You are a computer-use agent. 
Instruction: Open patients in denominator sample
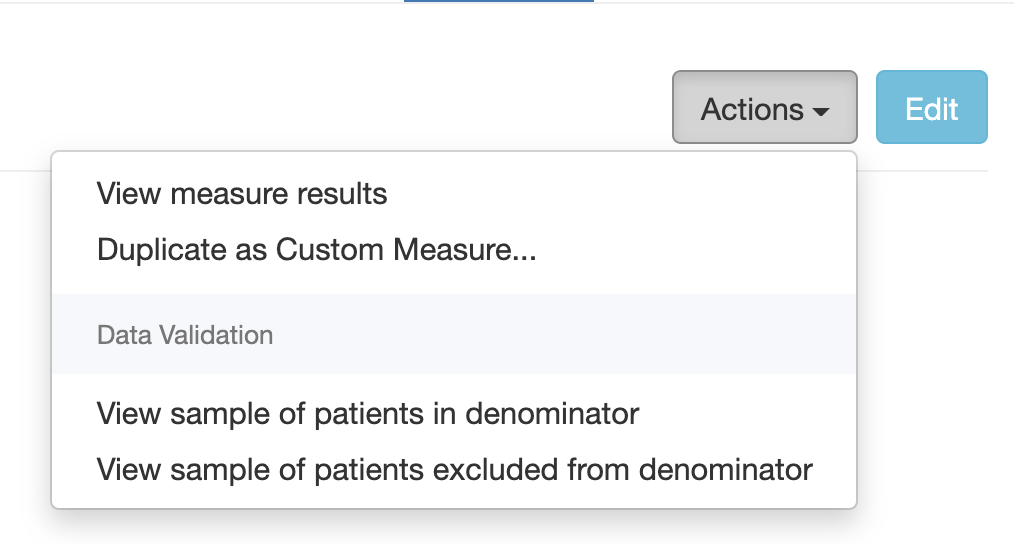point(368,412)
